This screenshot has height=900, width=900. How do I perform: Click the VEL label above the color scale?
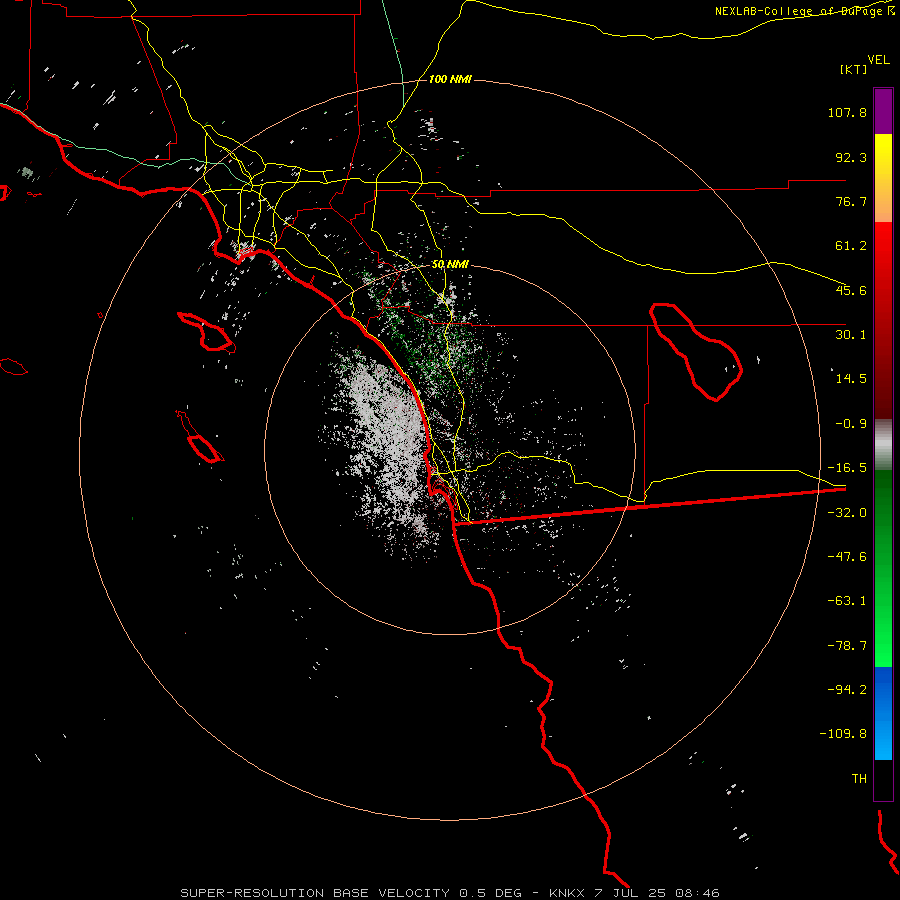tap(878, 59)
